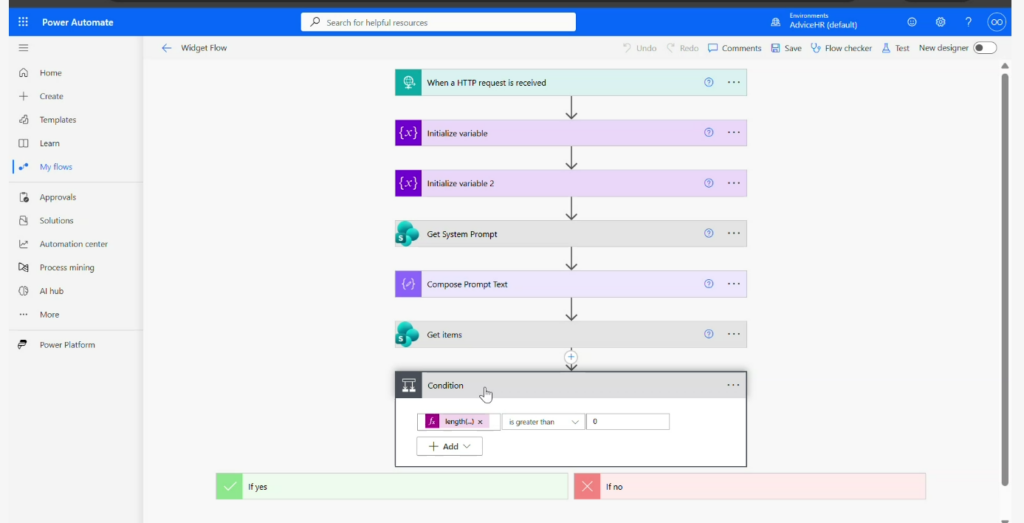This screenshot has height=523, width=1024.
Task: Click the HTTP request trigger icon
Action: [408, 82]
